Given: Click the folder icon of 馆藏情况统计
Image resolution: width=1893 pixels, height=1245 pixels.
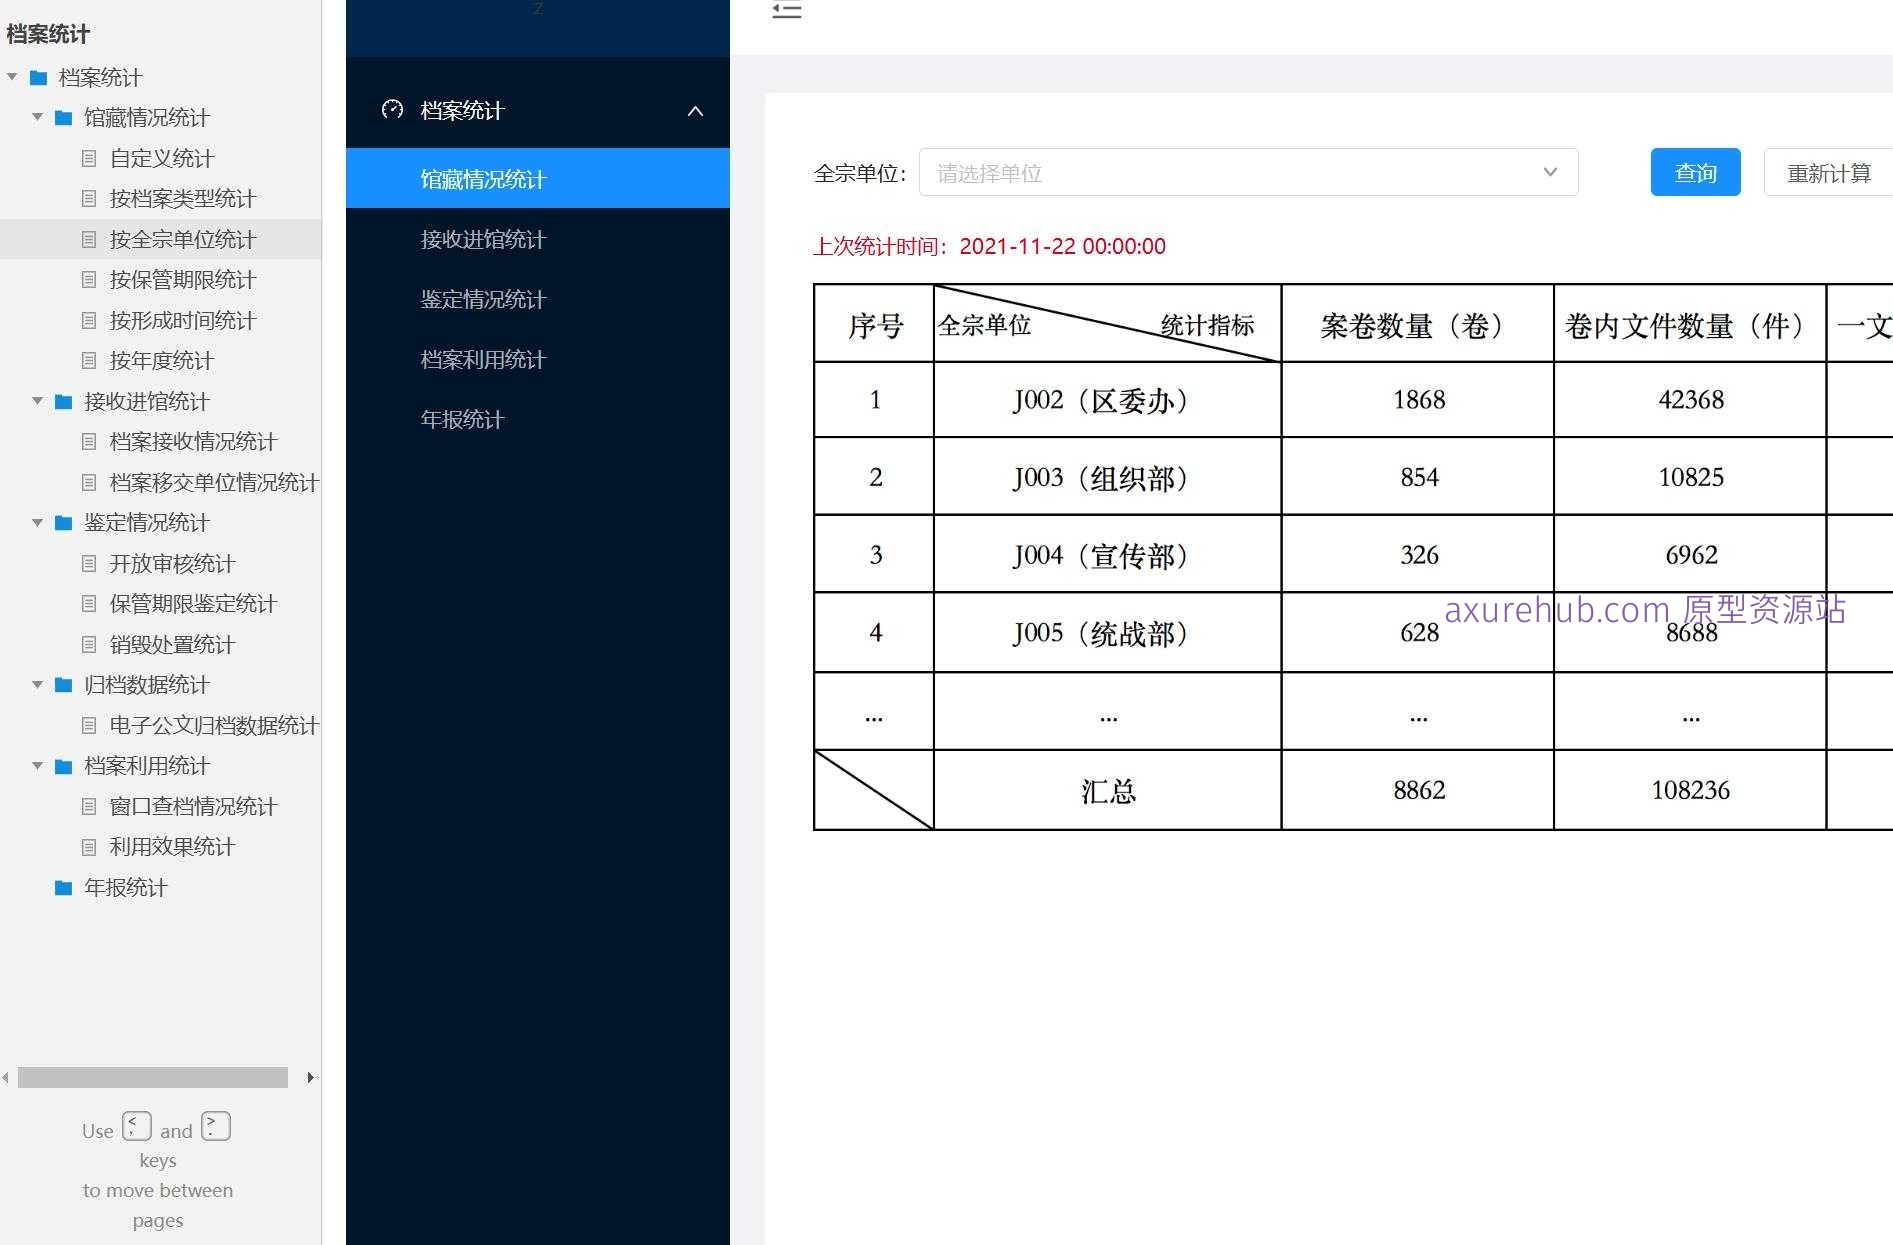Looking at the screenshot, I should click(62, 117).
